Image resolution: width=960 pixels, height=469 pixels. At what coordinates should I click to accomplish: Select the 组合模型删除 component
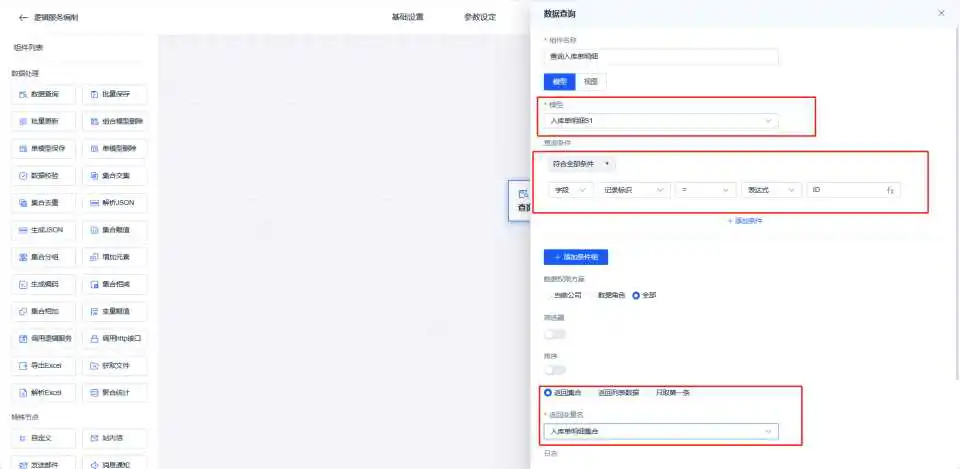[114, 122]
